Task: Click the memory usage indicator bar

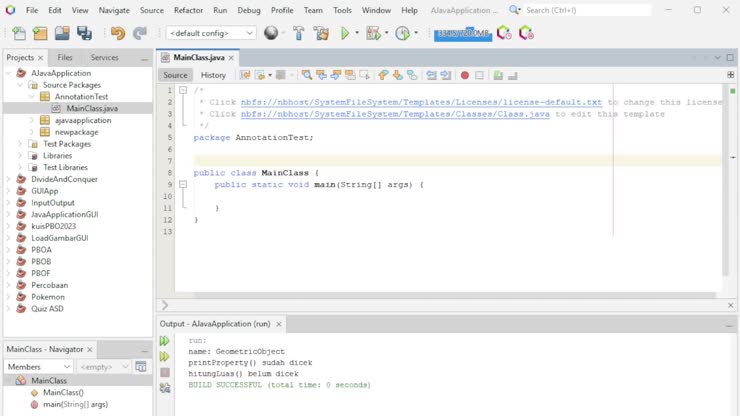Action: tap(462, 33)
